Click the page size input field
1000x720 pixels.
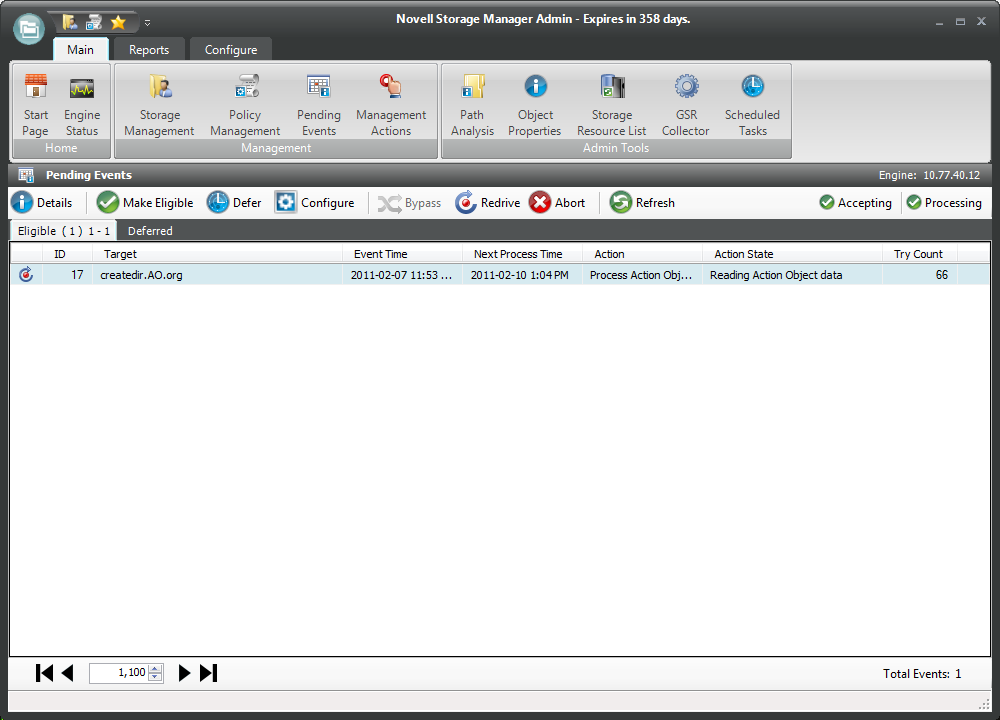click(119, 673)
